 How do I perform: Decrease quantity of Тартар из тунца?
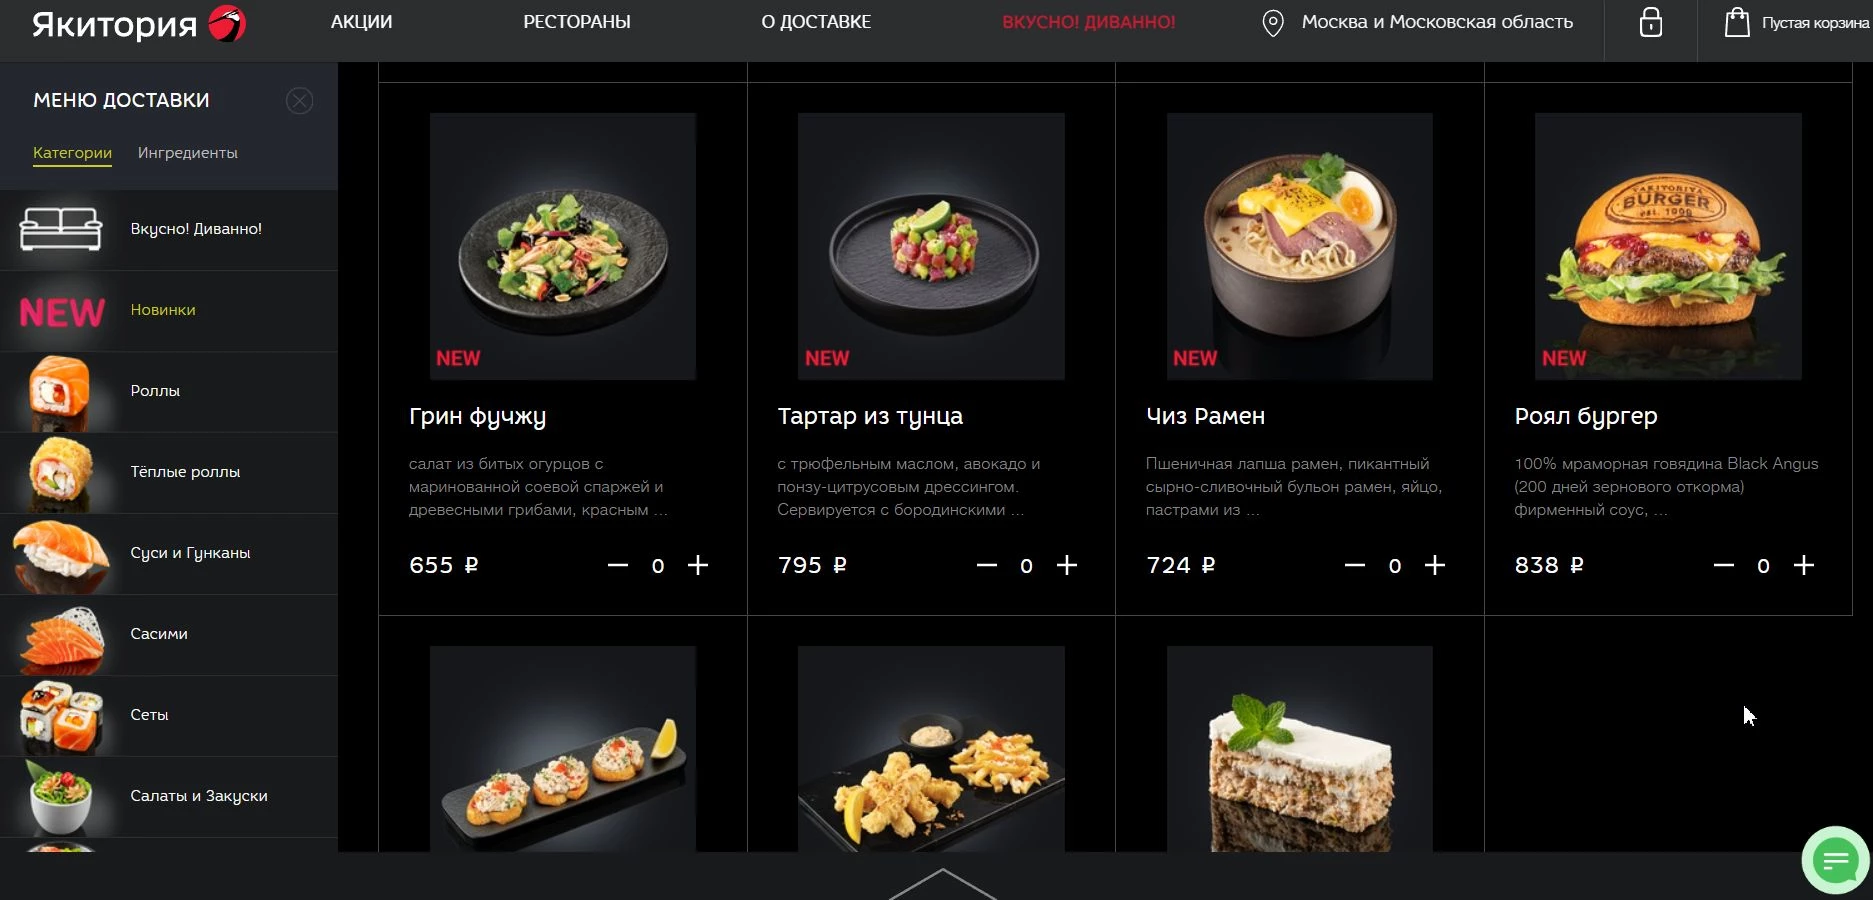(x=986, y=565)
